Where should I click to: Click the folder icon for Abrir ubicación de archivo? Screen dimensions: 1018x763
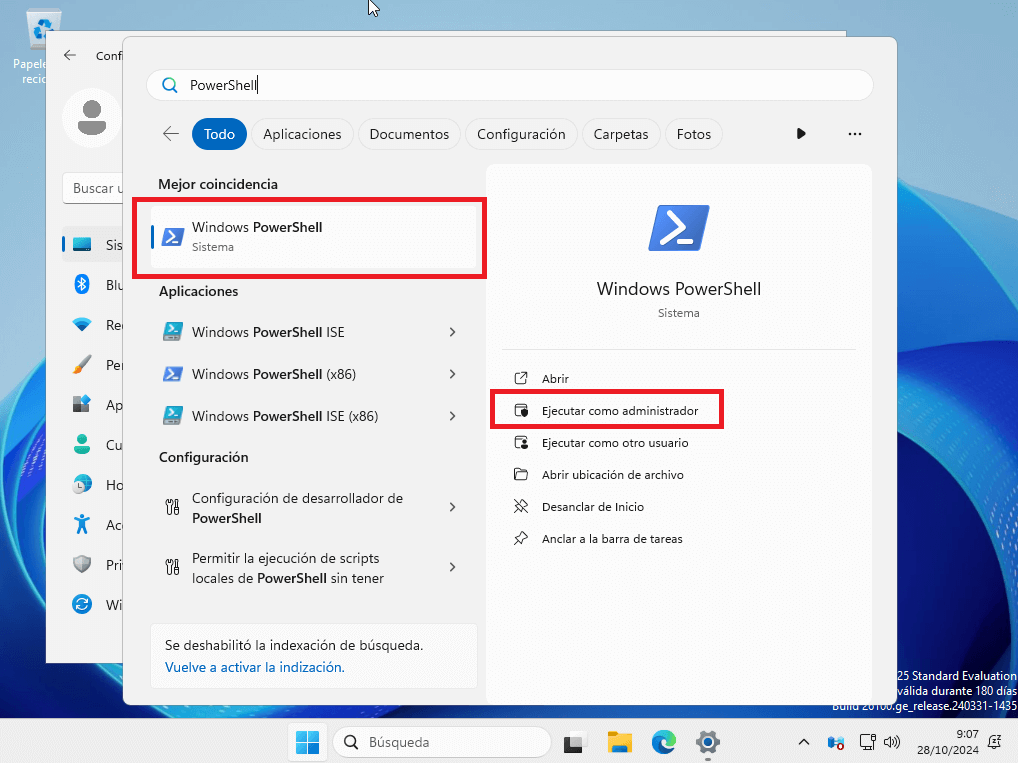(521, 474)
